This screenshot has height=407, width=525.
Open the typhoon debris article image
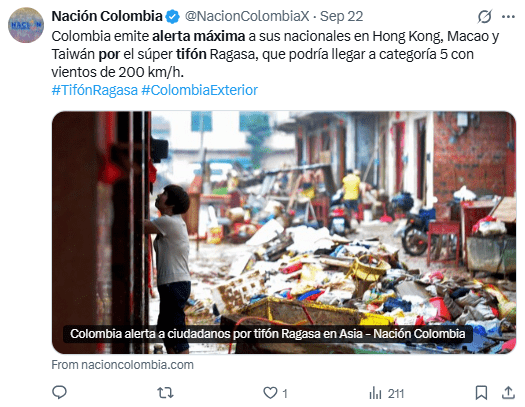click(x=284, y=232)
